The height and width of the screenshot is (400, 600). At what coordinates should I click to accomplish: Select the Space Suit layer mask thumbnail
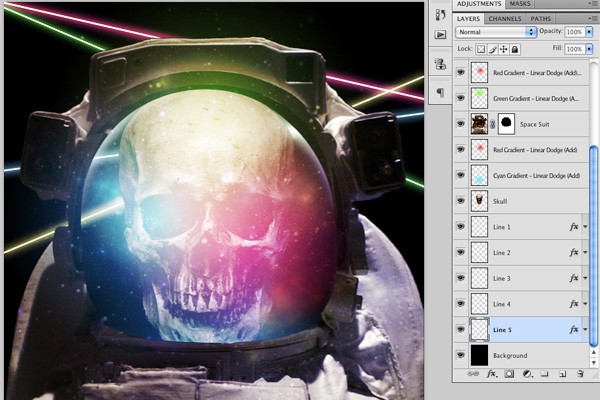pyautogui.click(x=506, y=124)
